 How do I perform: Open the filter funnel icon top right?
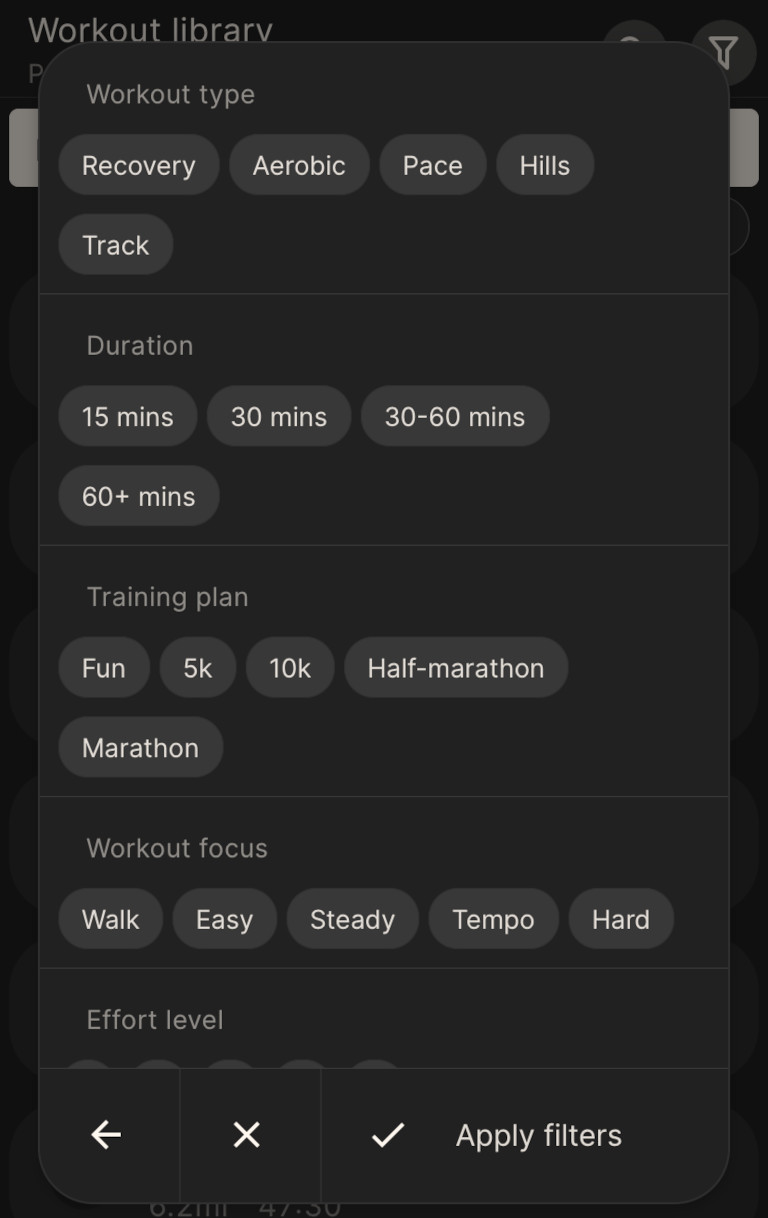(x=723, y=53)
